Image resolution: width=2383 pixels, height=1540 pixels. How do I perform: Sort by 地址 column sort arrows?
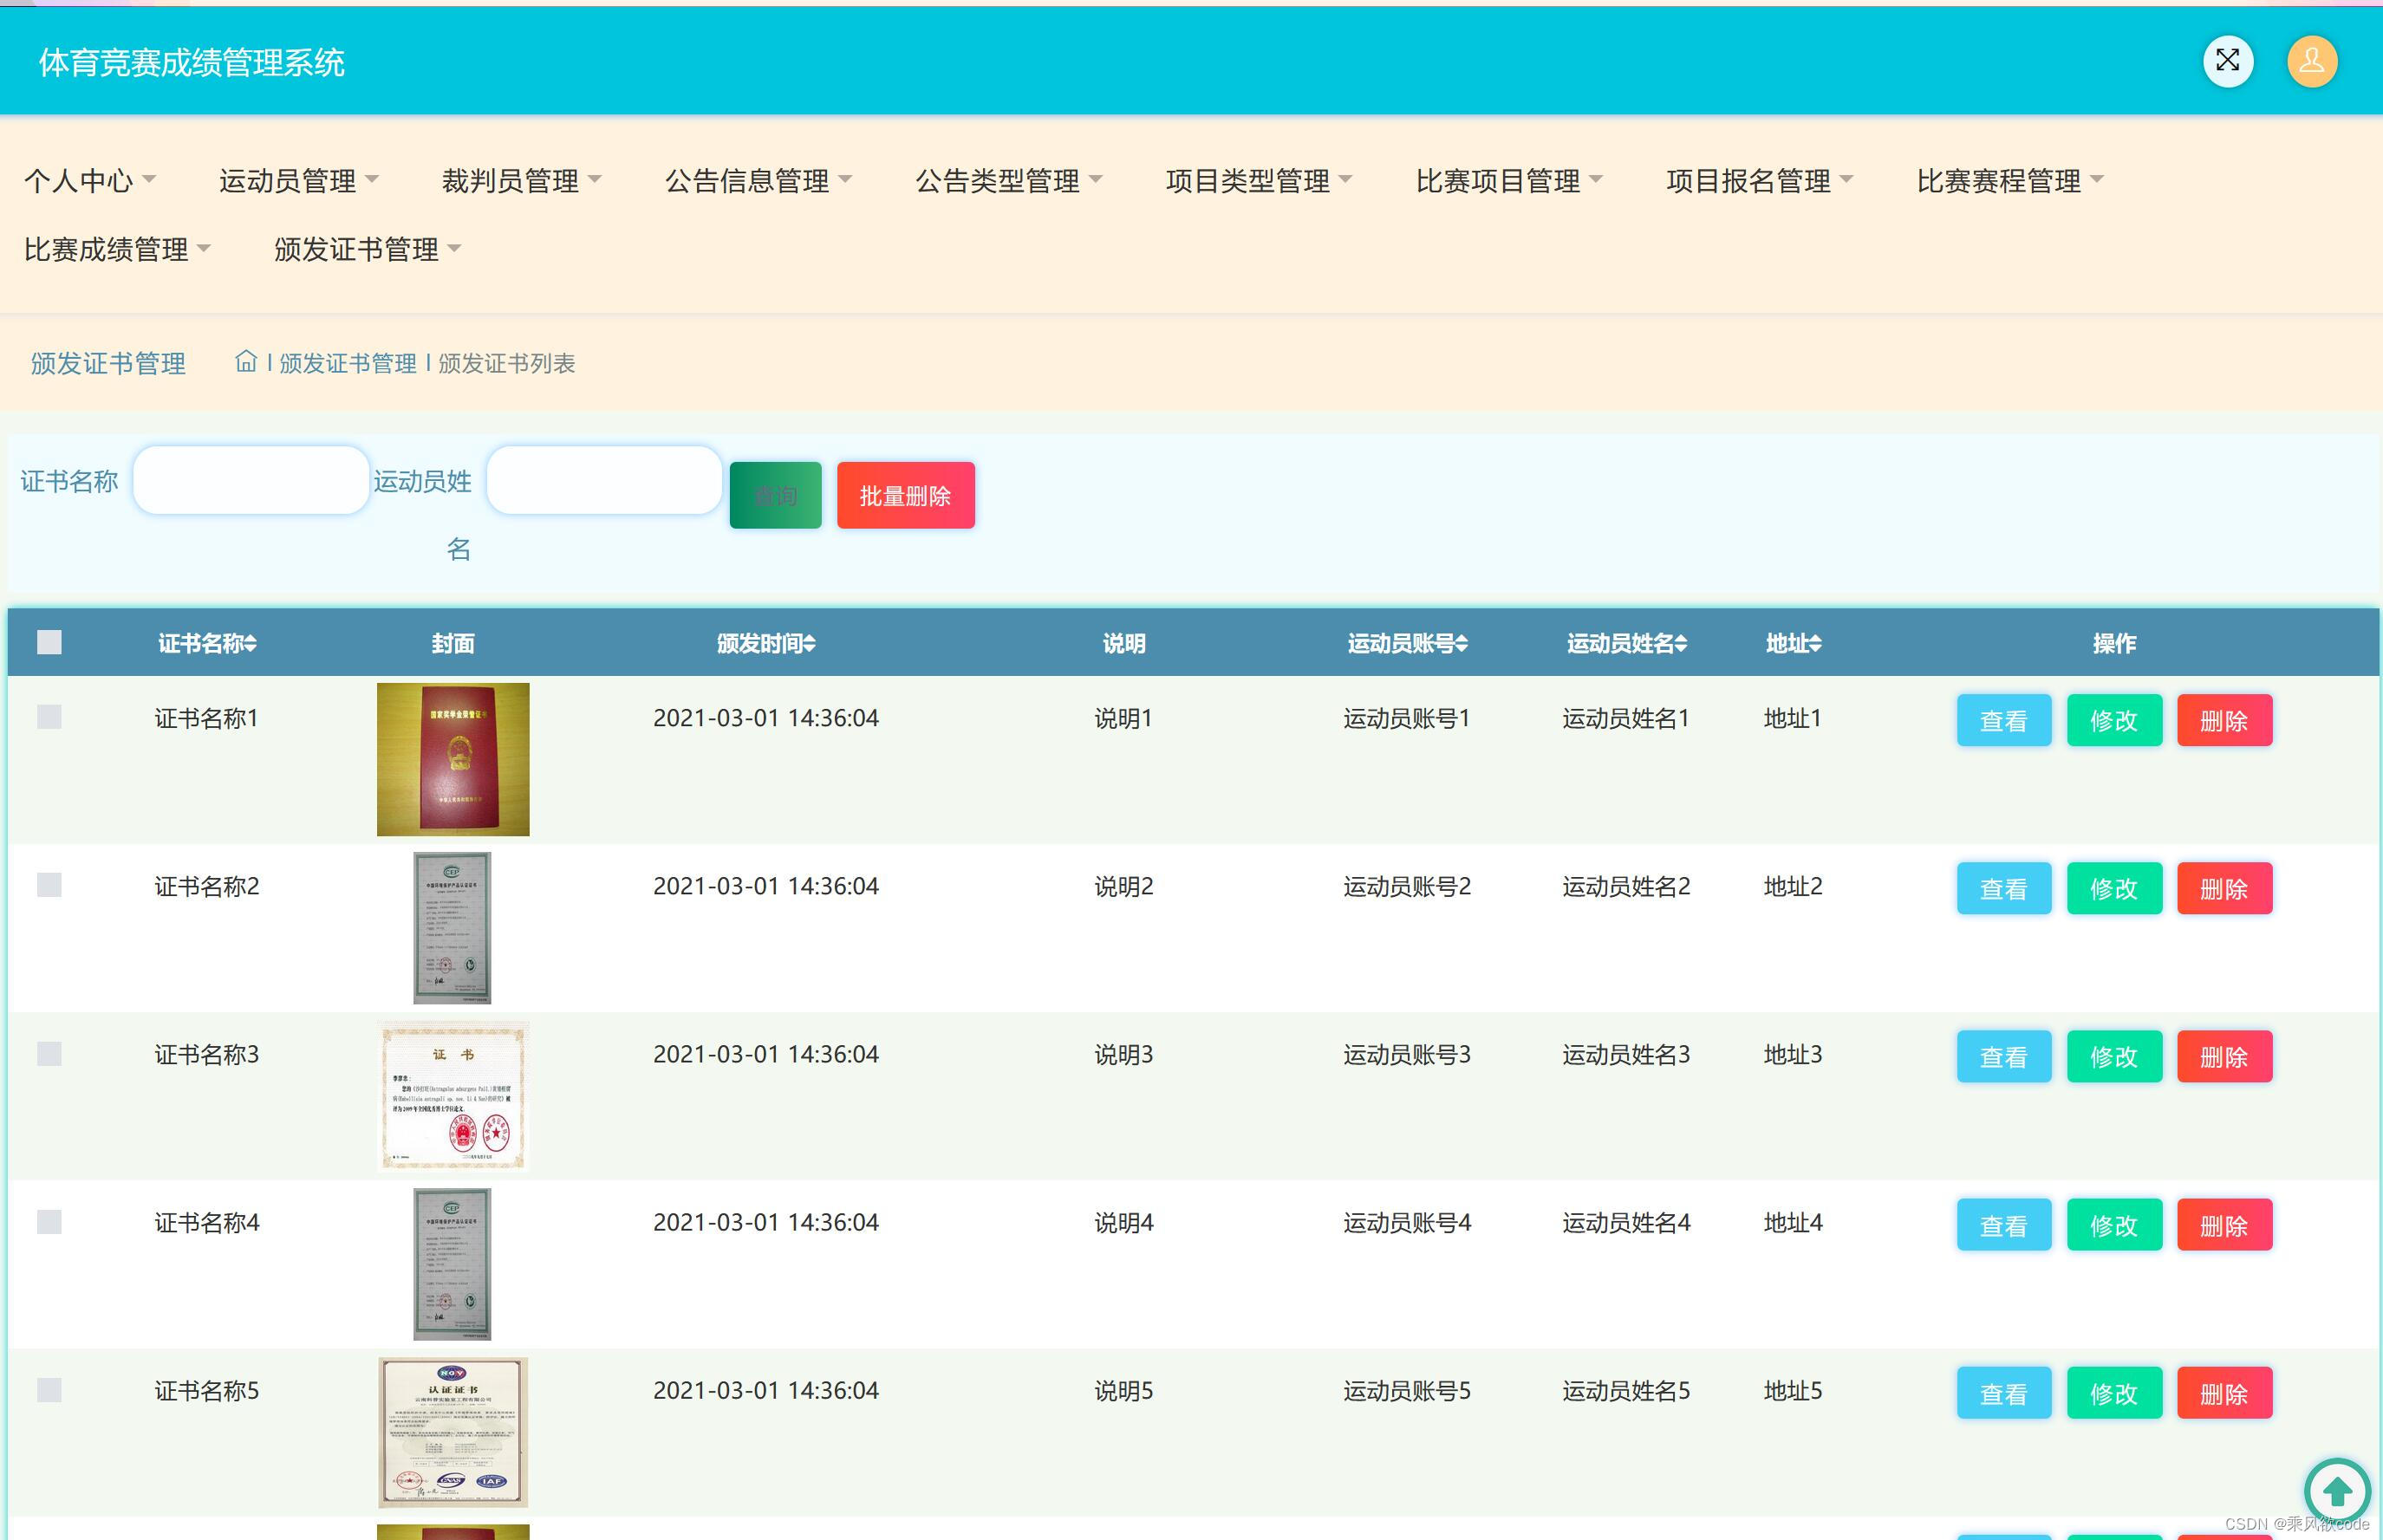[1816, 644]
